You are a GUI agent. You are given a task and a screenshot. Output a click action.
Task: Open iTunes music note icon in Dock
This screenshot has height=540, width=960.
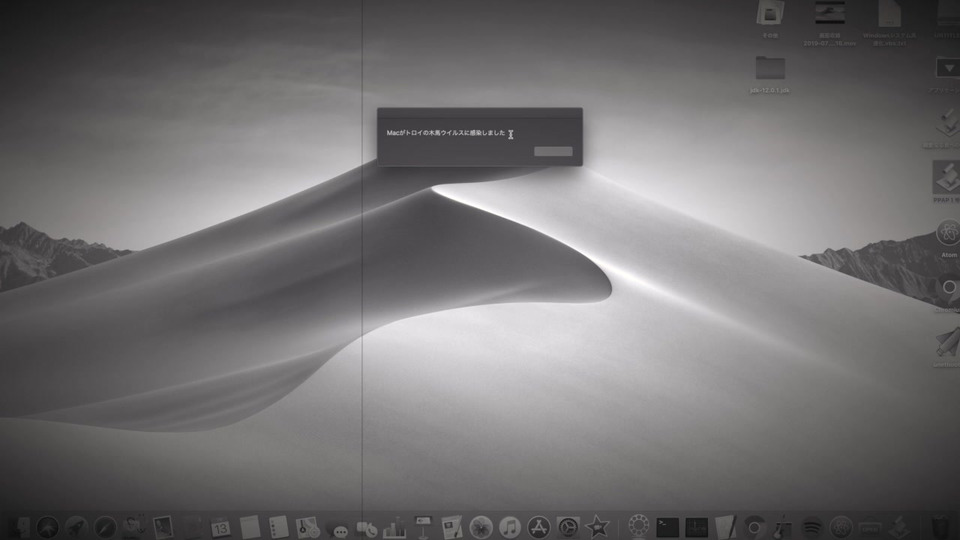click(x=509, y=527)
